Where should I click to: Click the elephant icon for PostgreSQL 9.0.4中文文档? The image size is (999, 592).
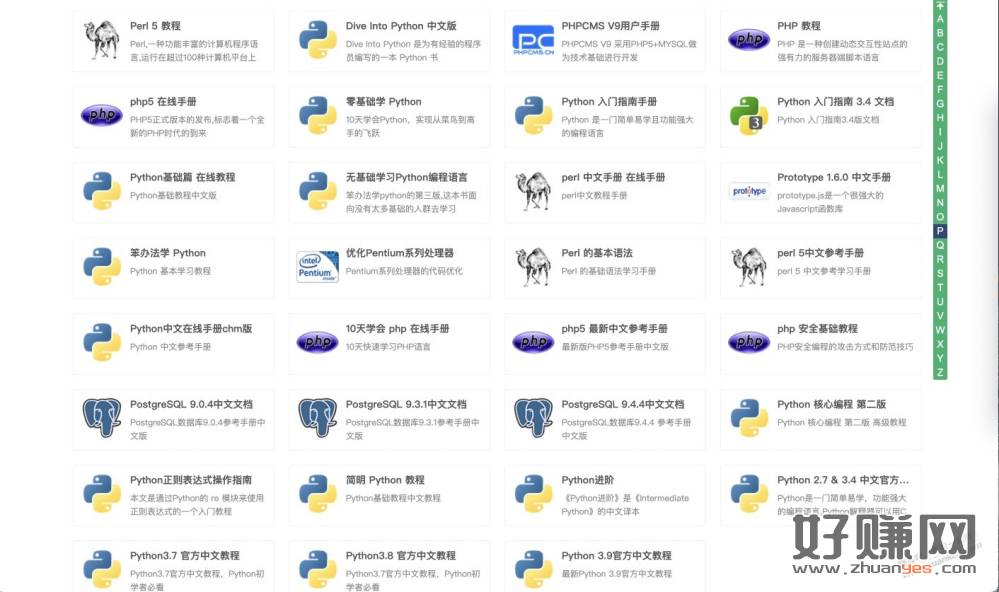click(x=102, y=418)
